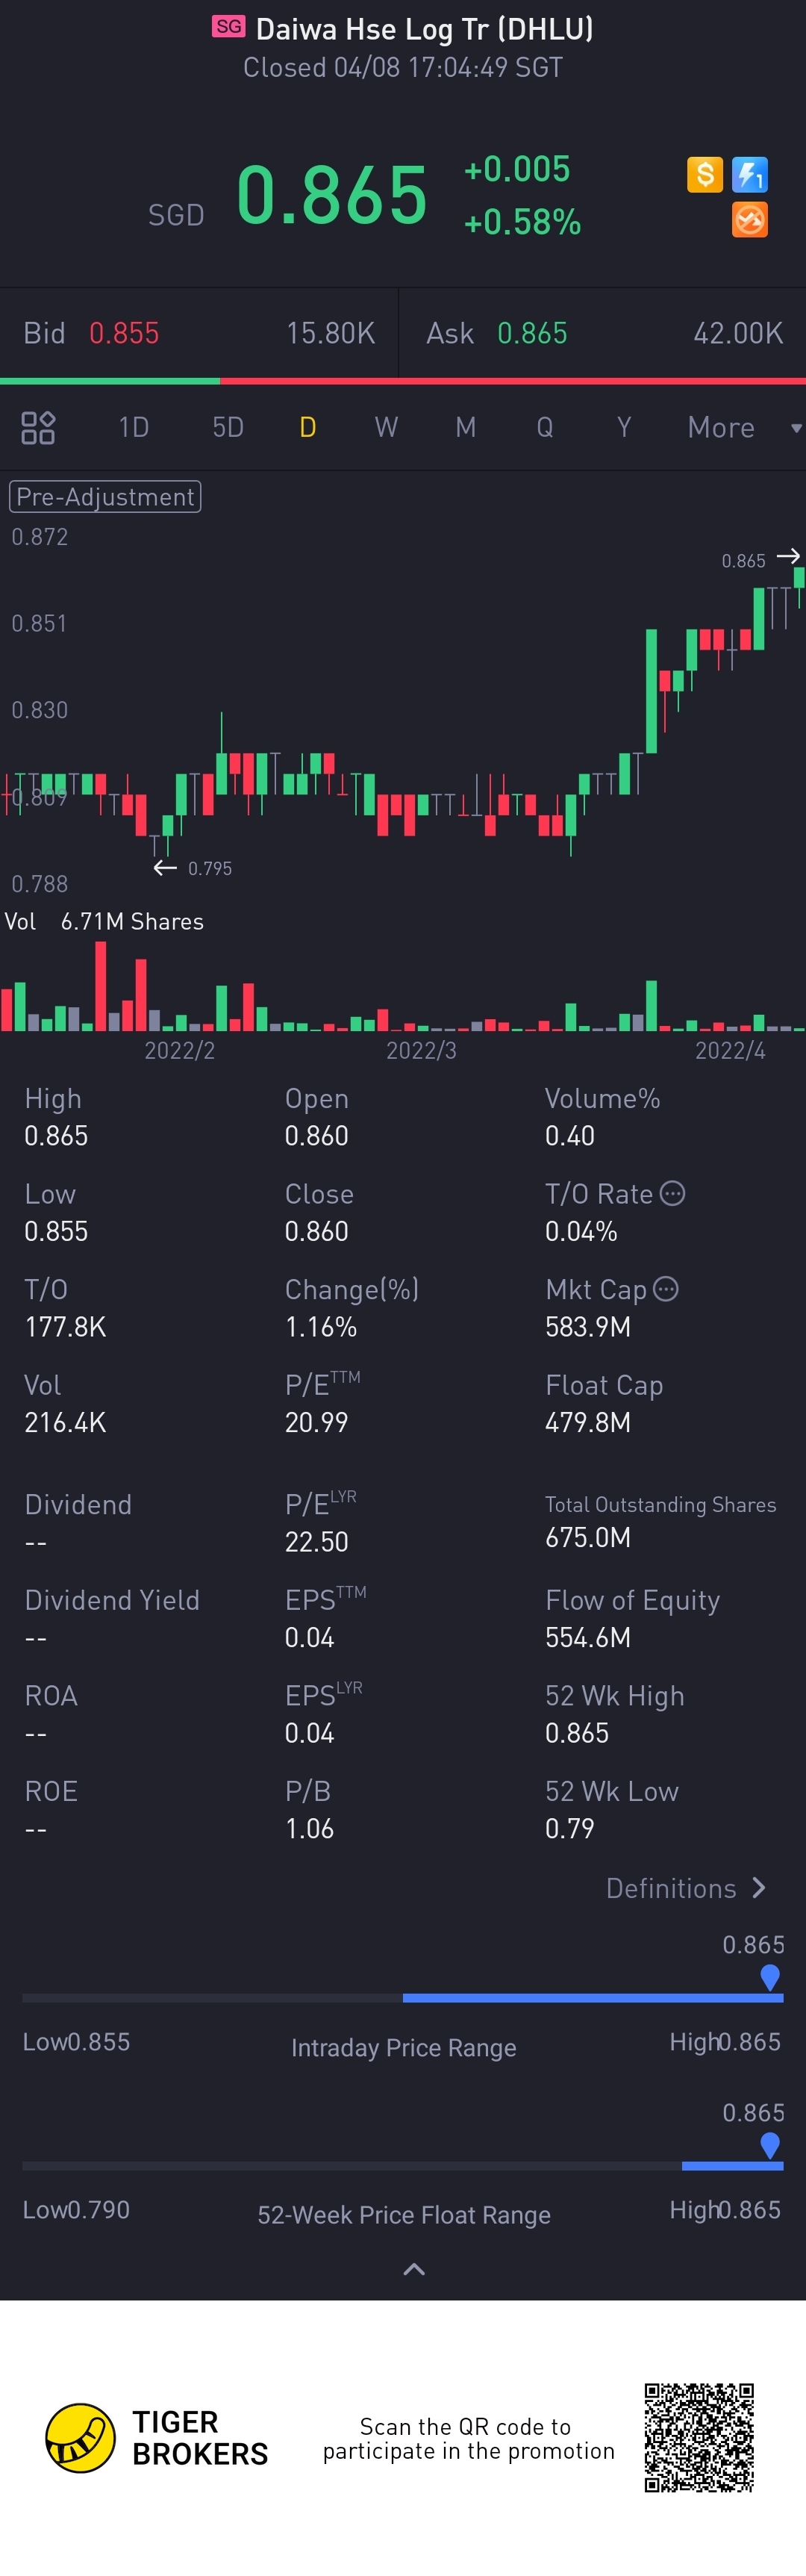Tap the Vol value 216.4K
806x2576 pixels.
coord(65,1422)
